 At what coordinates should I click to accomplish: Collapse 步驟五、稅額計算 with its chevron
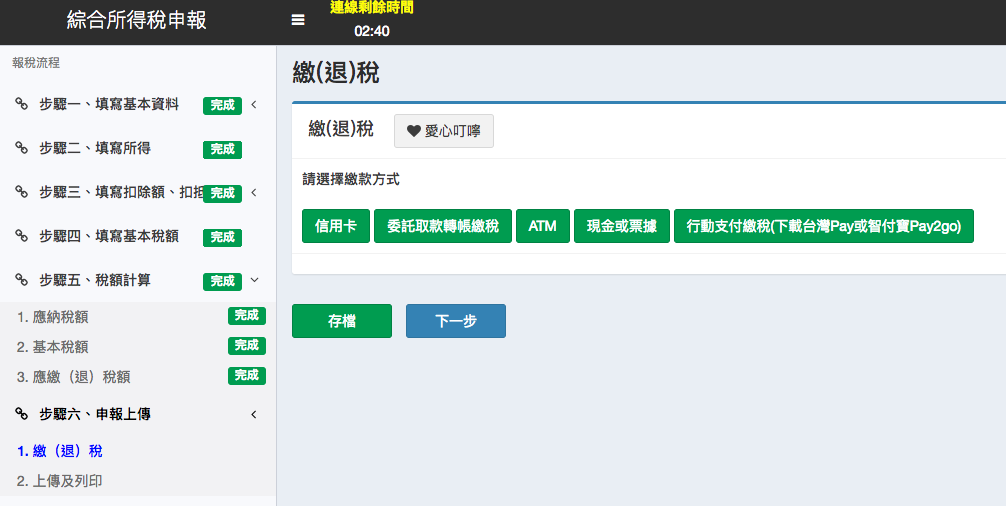click(254, 281)
